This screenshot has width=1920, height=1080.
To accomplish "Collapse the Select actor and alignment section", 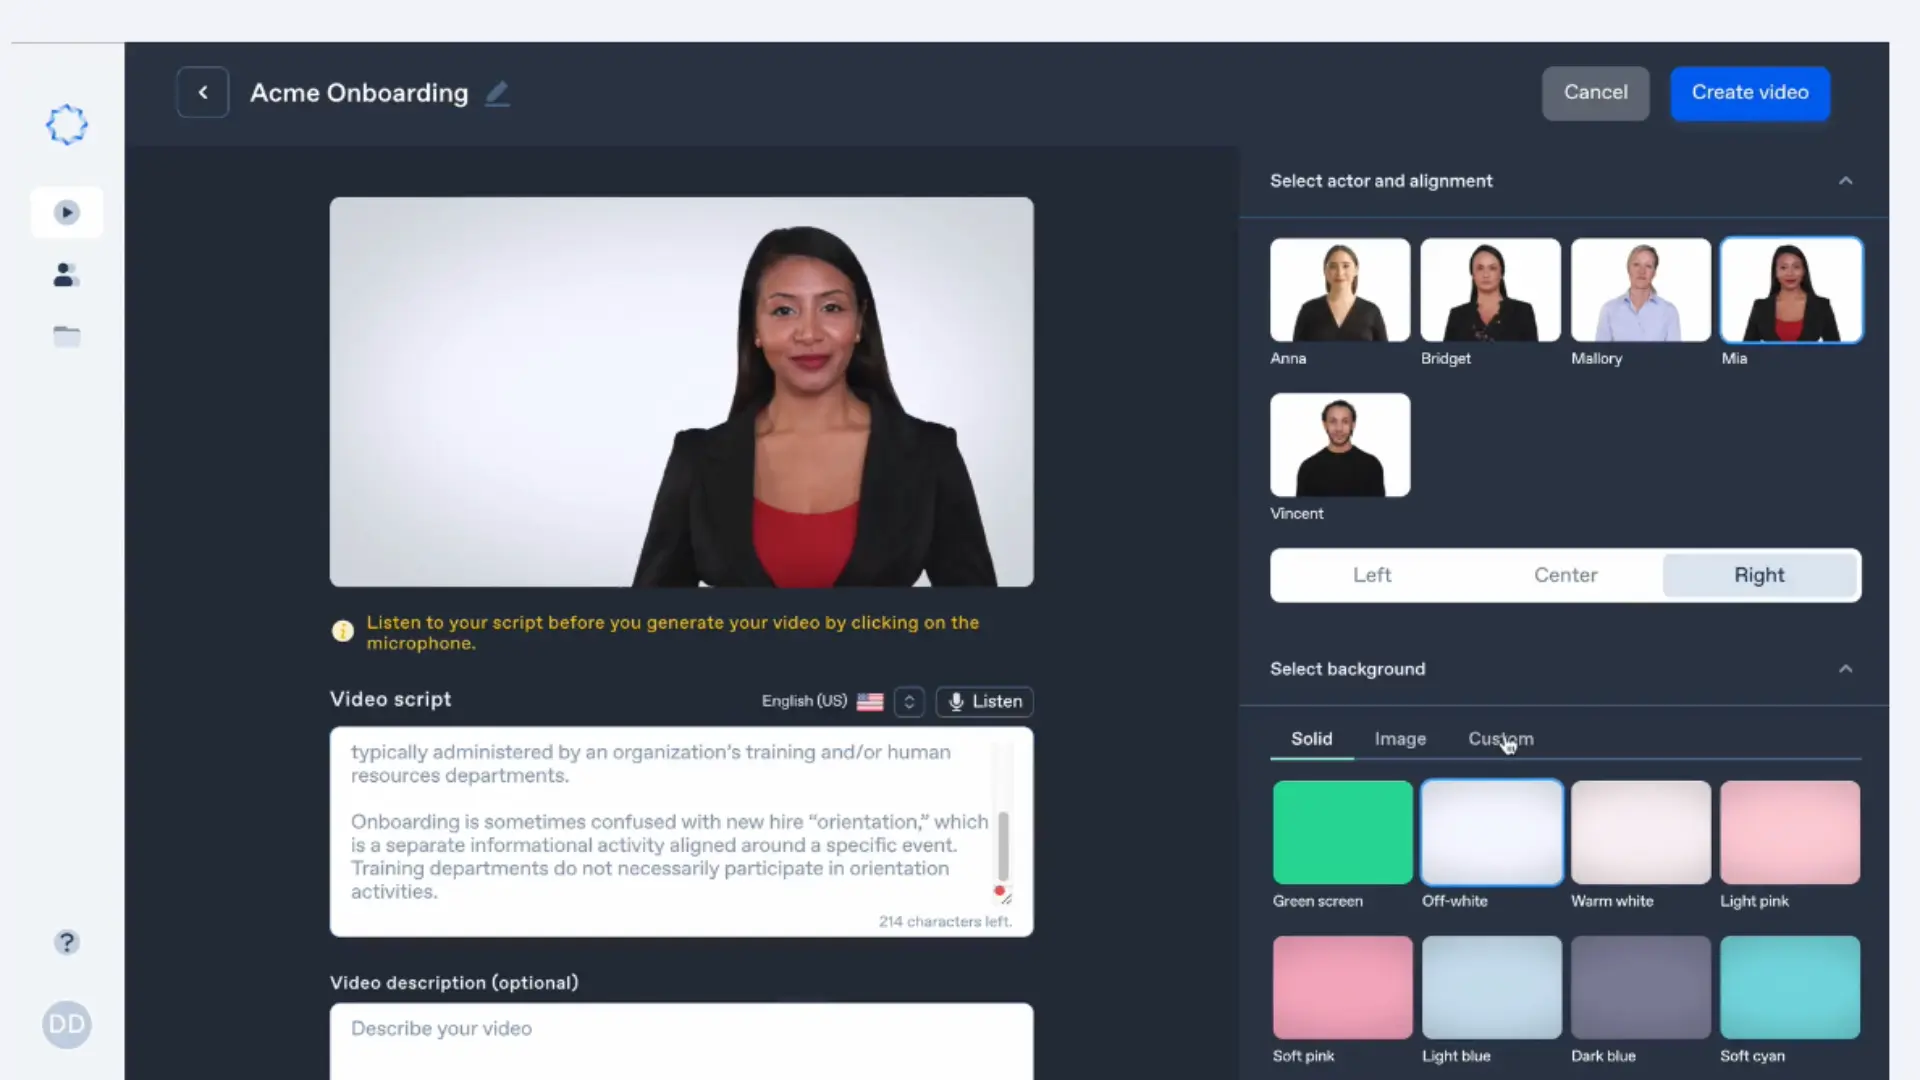I will (1846, 181).
